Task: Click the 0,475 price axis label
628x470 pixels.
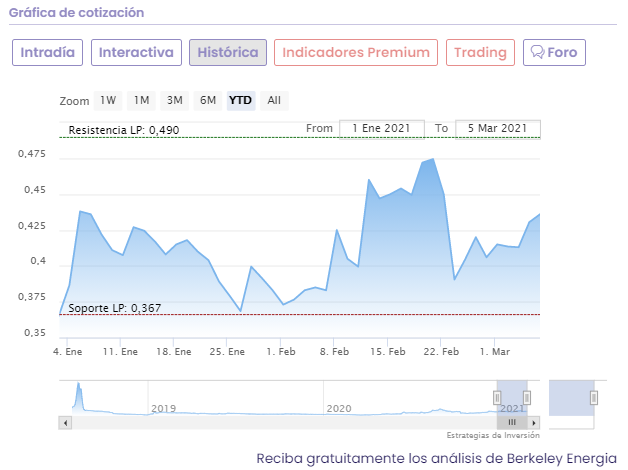Action: click(32, 154)
